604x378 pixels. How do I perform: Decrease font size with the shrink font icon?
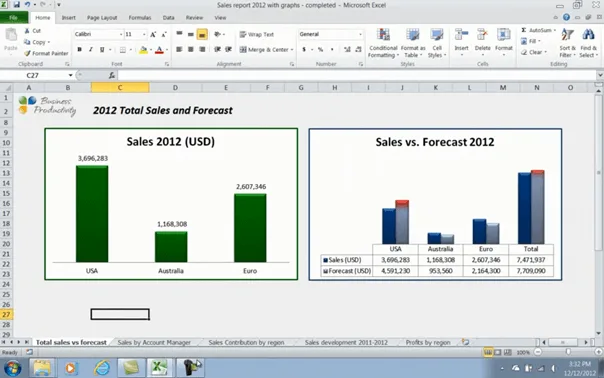click(164, 34)
